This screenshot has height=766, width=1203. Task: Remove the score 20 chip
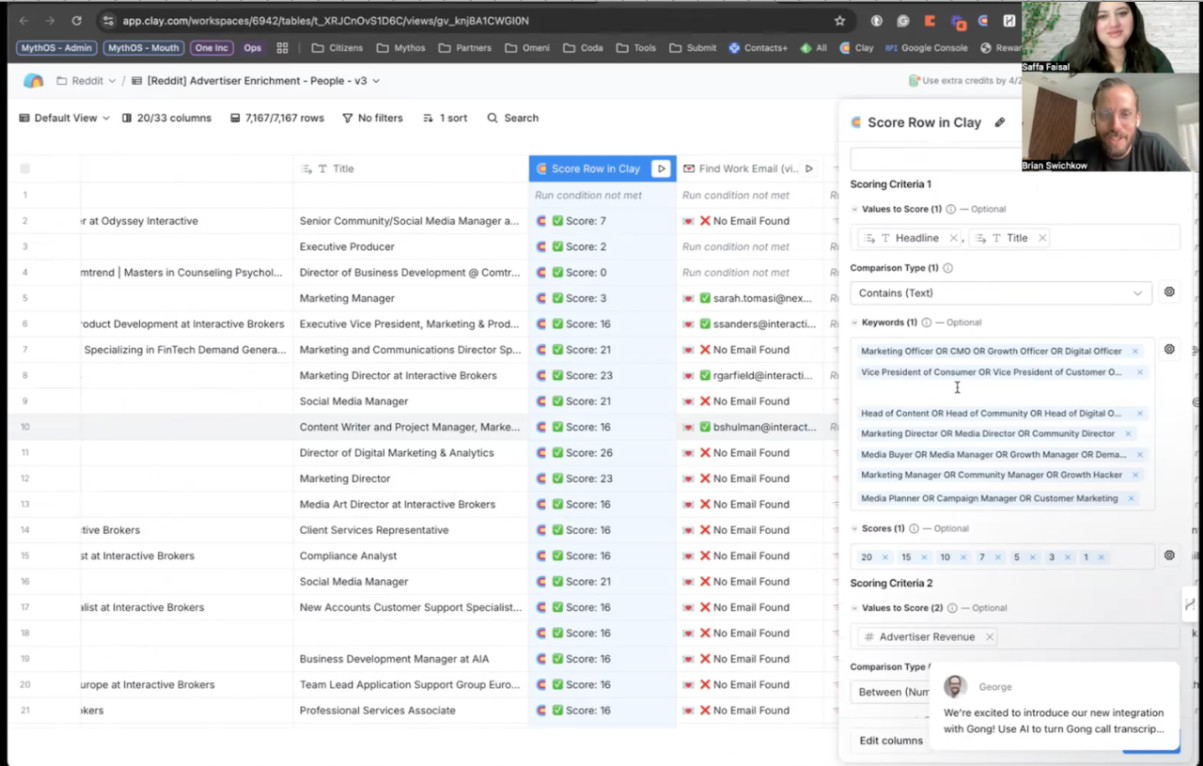pos(885,557)
